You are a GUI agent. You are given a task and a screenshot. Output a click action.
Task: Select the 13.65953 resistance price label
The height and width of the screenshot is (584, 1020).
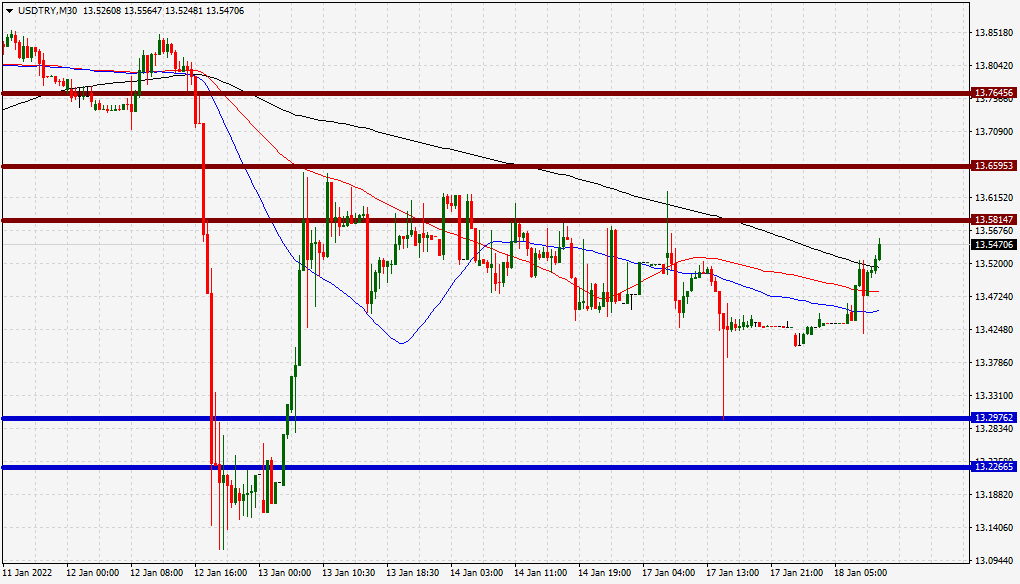click(993, 166)
